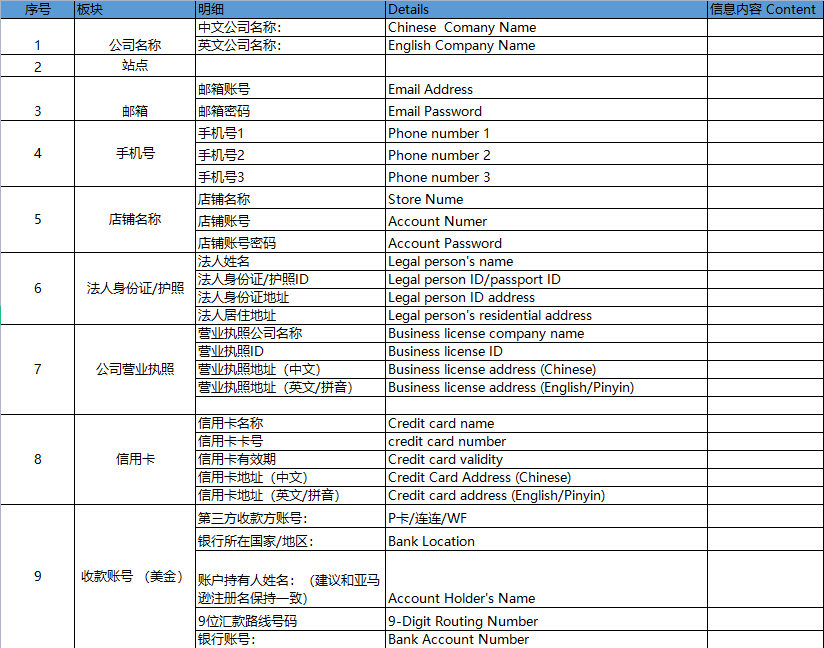Select the header cell '明细'
This screenshot has width=824, height=648.
point(291,9)
